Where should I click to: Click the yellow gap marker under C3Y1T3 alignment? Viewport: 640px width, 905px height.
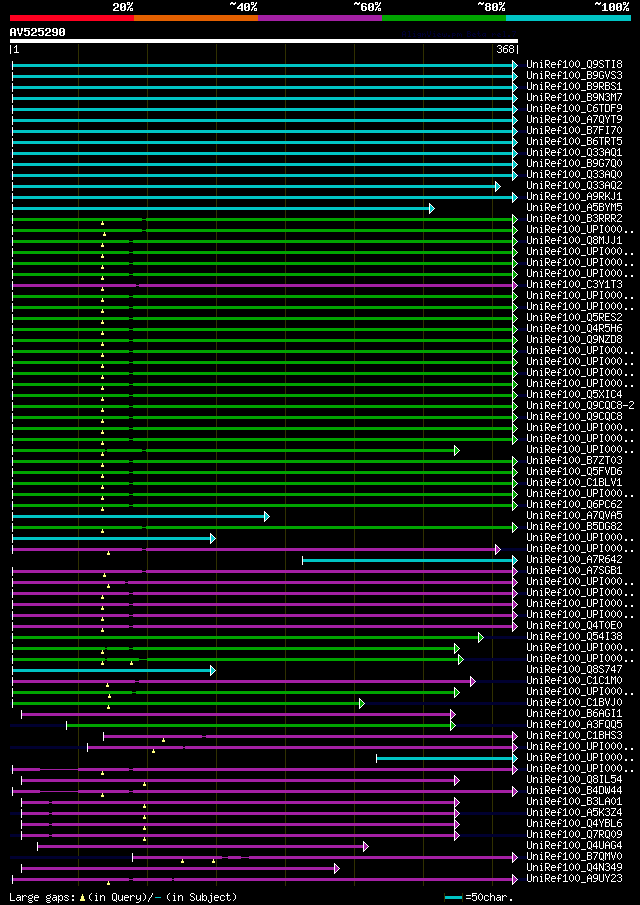[x=103, y=289]
